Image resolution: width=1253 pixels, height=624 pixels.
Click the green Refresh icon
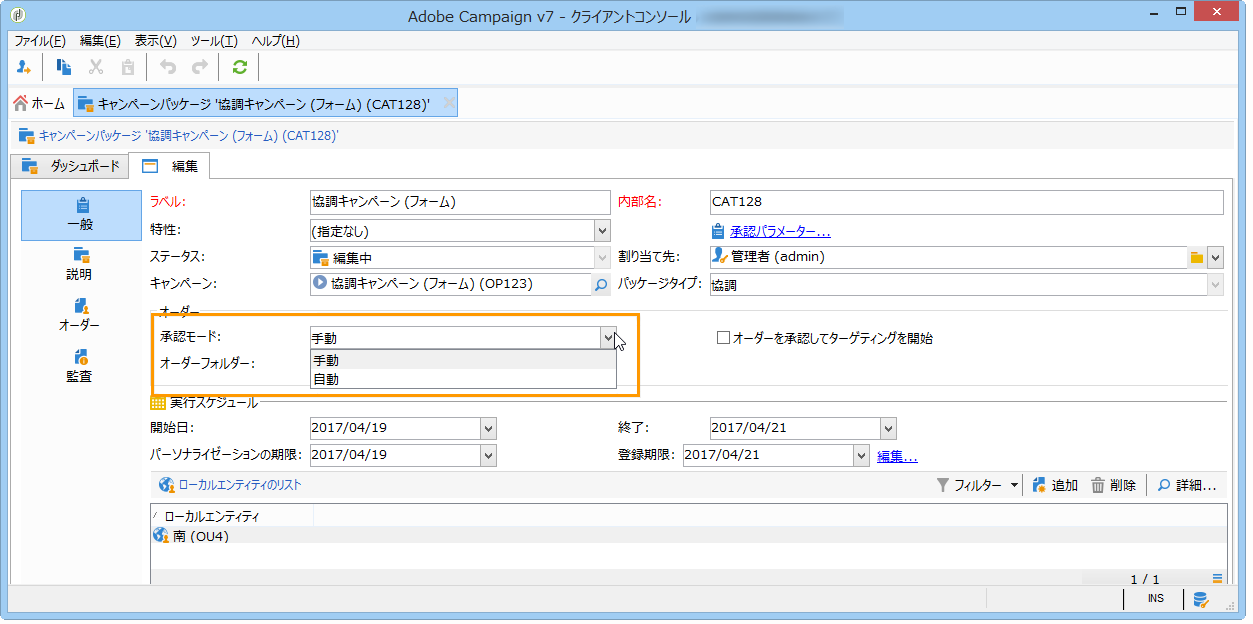(x=239, y=67)
